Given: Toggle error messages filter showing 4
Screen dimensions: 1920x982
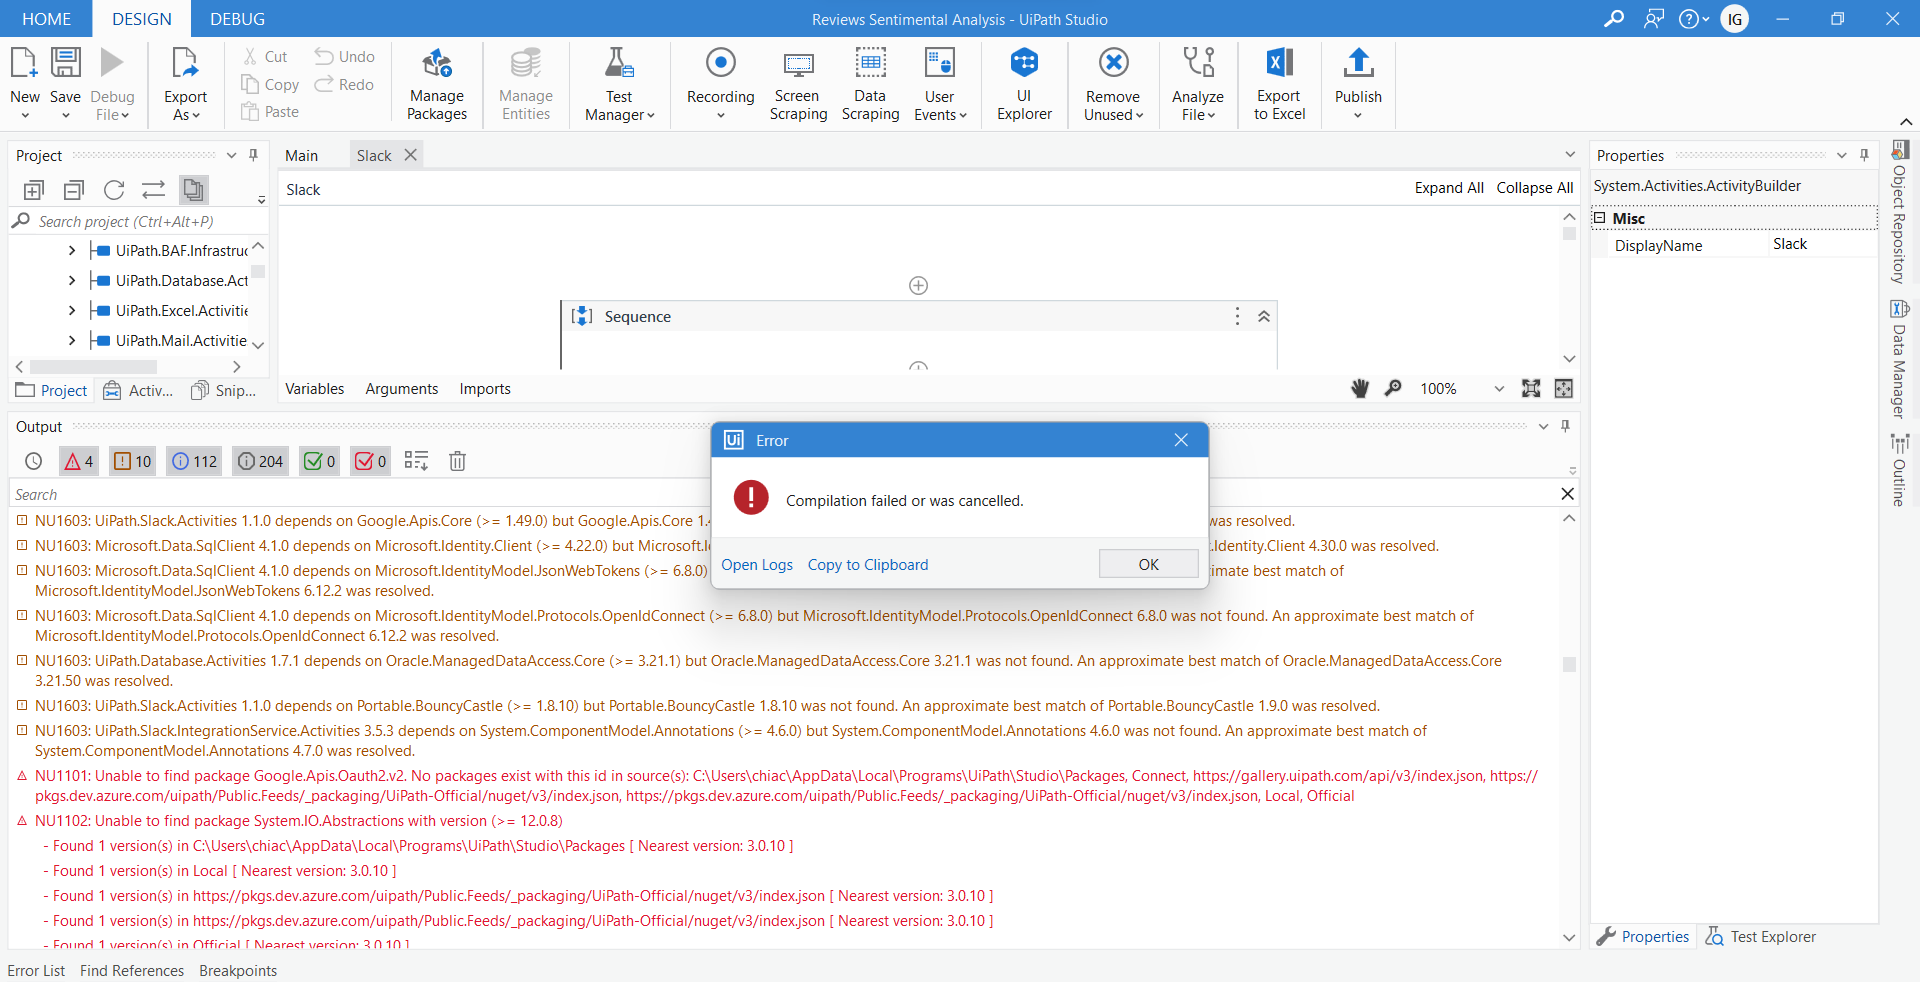Looking at the screenshot, I should [x=79, y=461].
